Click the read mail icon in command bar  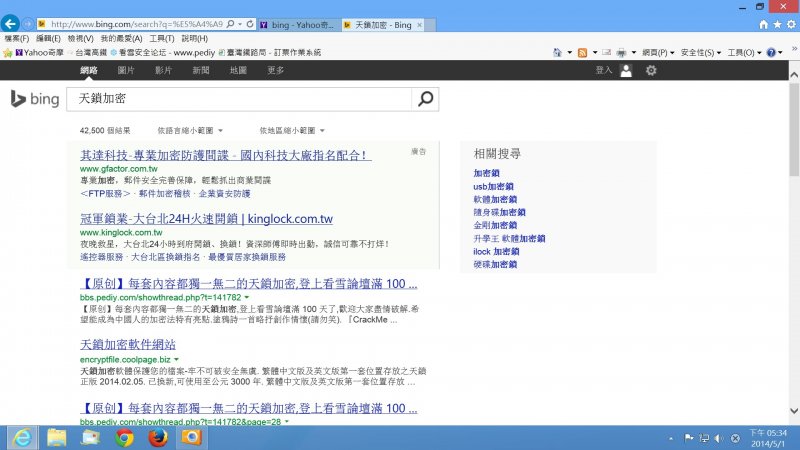[x=607, y=52]
